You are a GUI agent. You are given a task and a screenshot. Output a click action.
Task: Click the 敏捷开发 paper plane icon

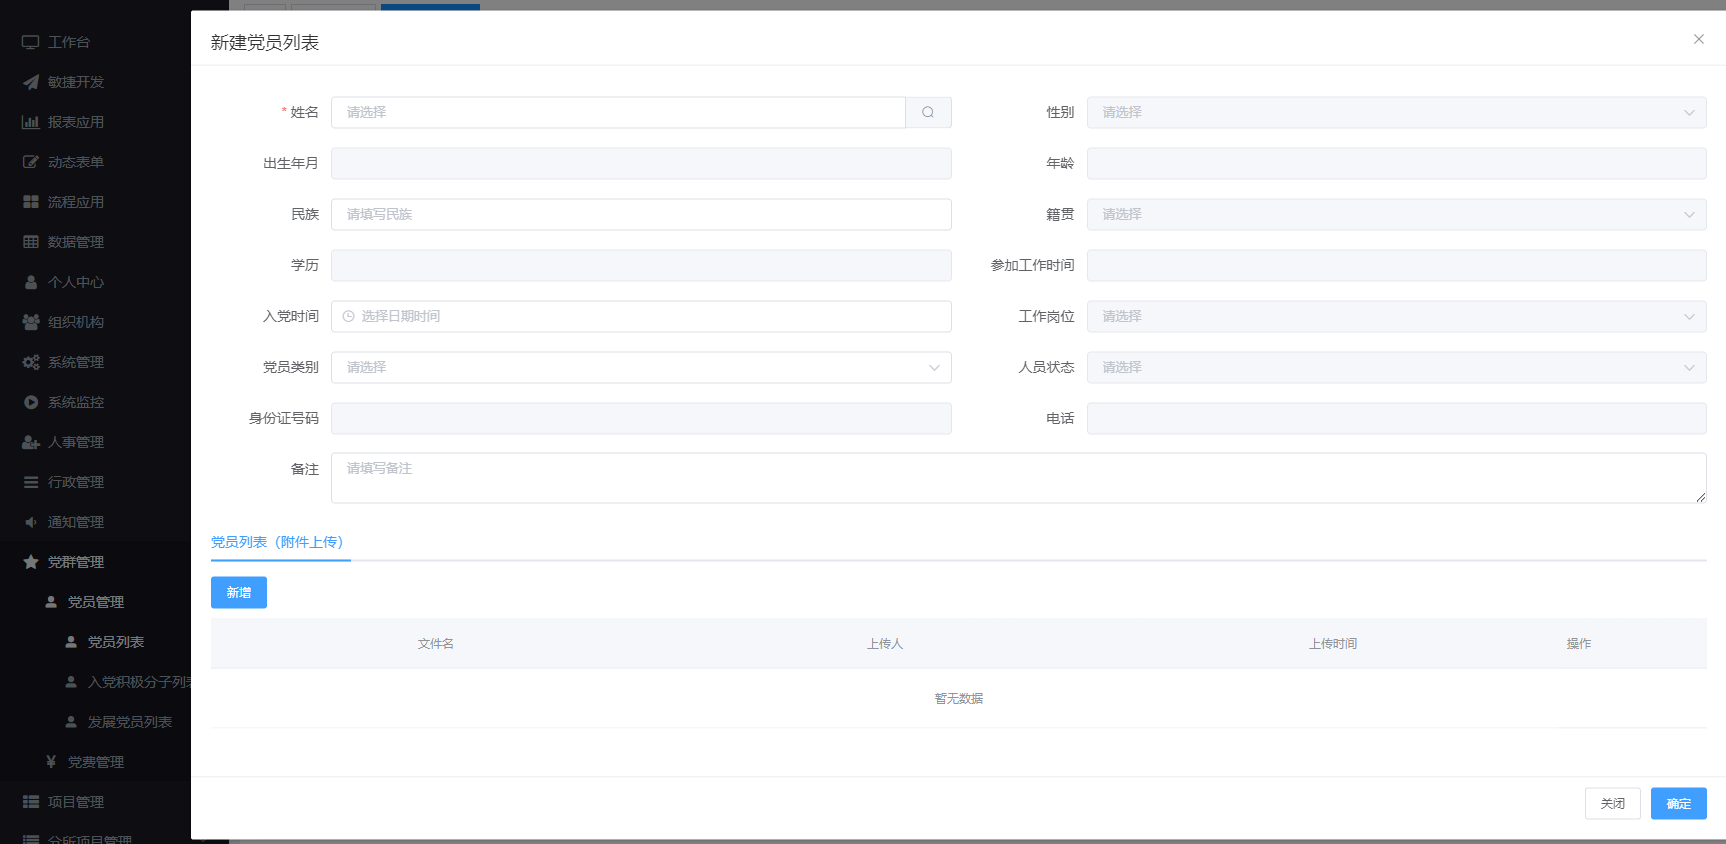click(31, 82)
